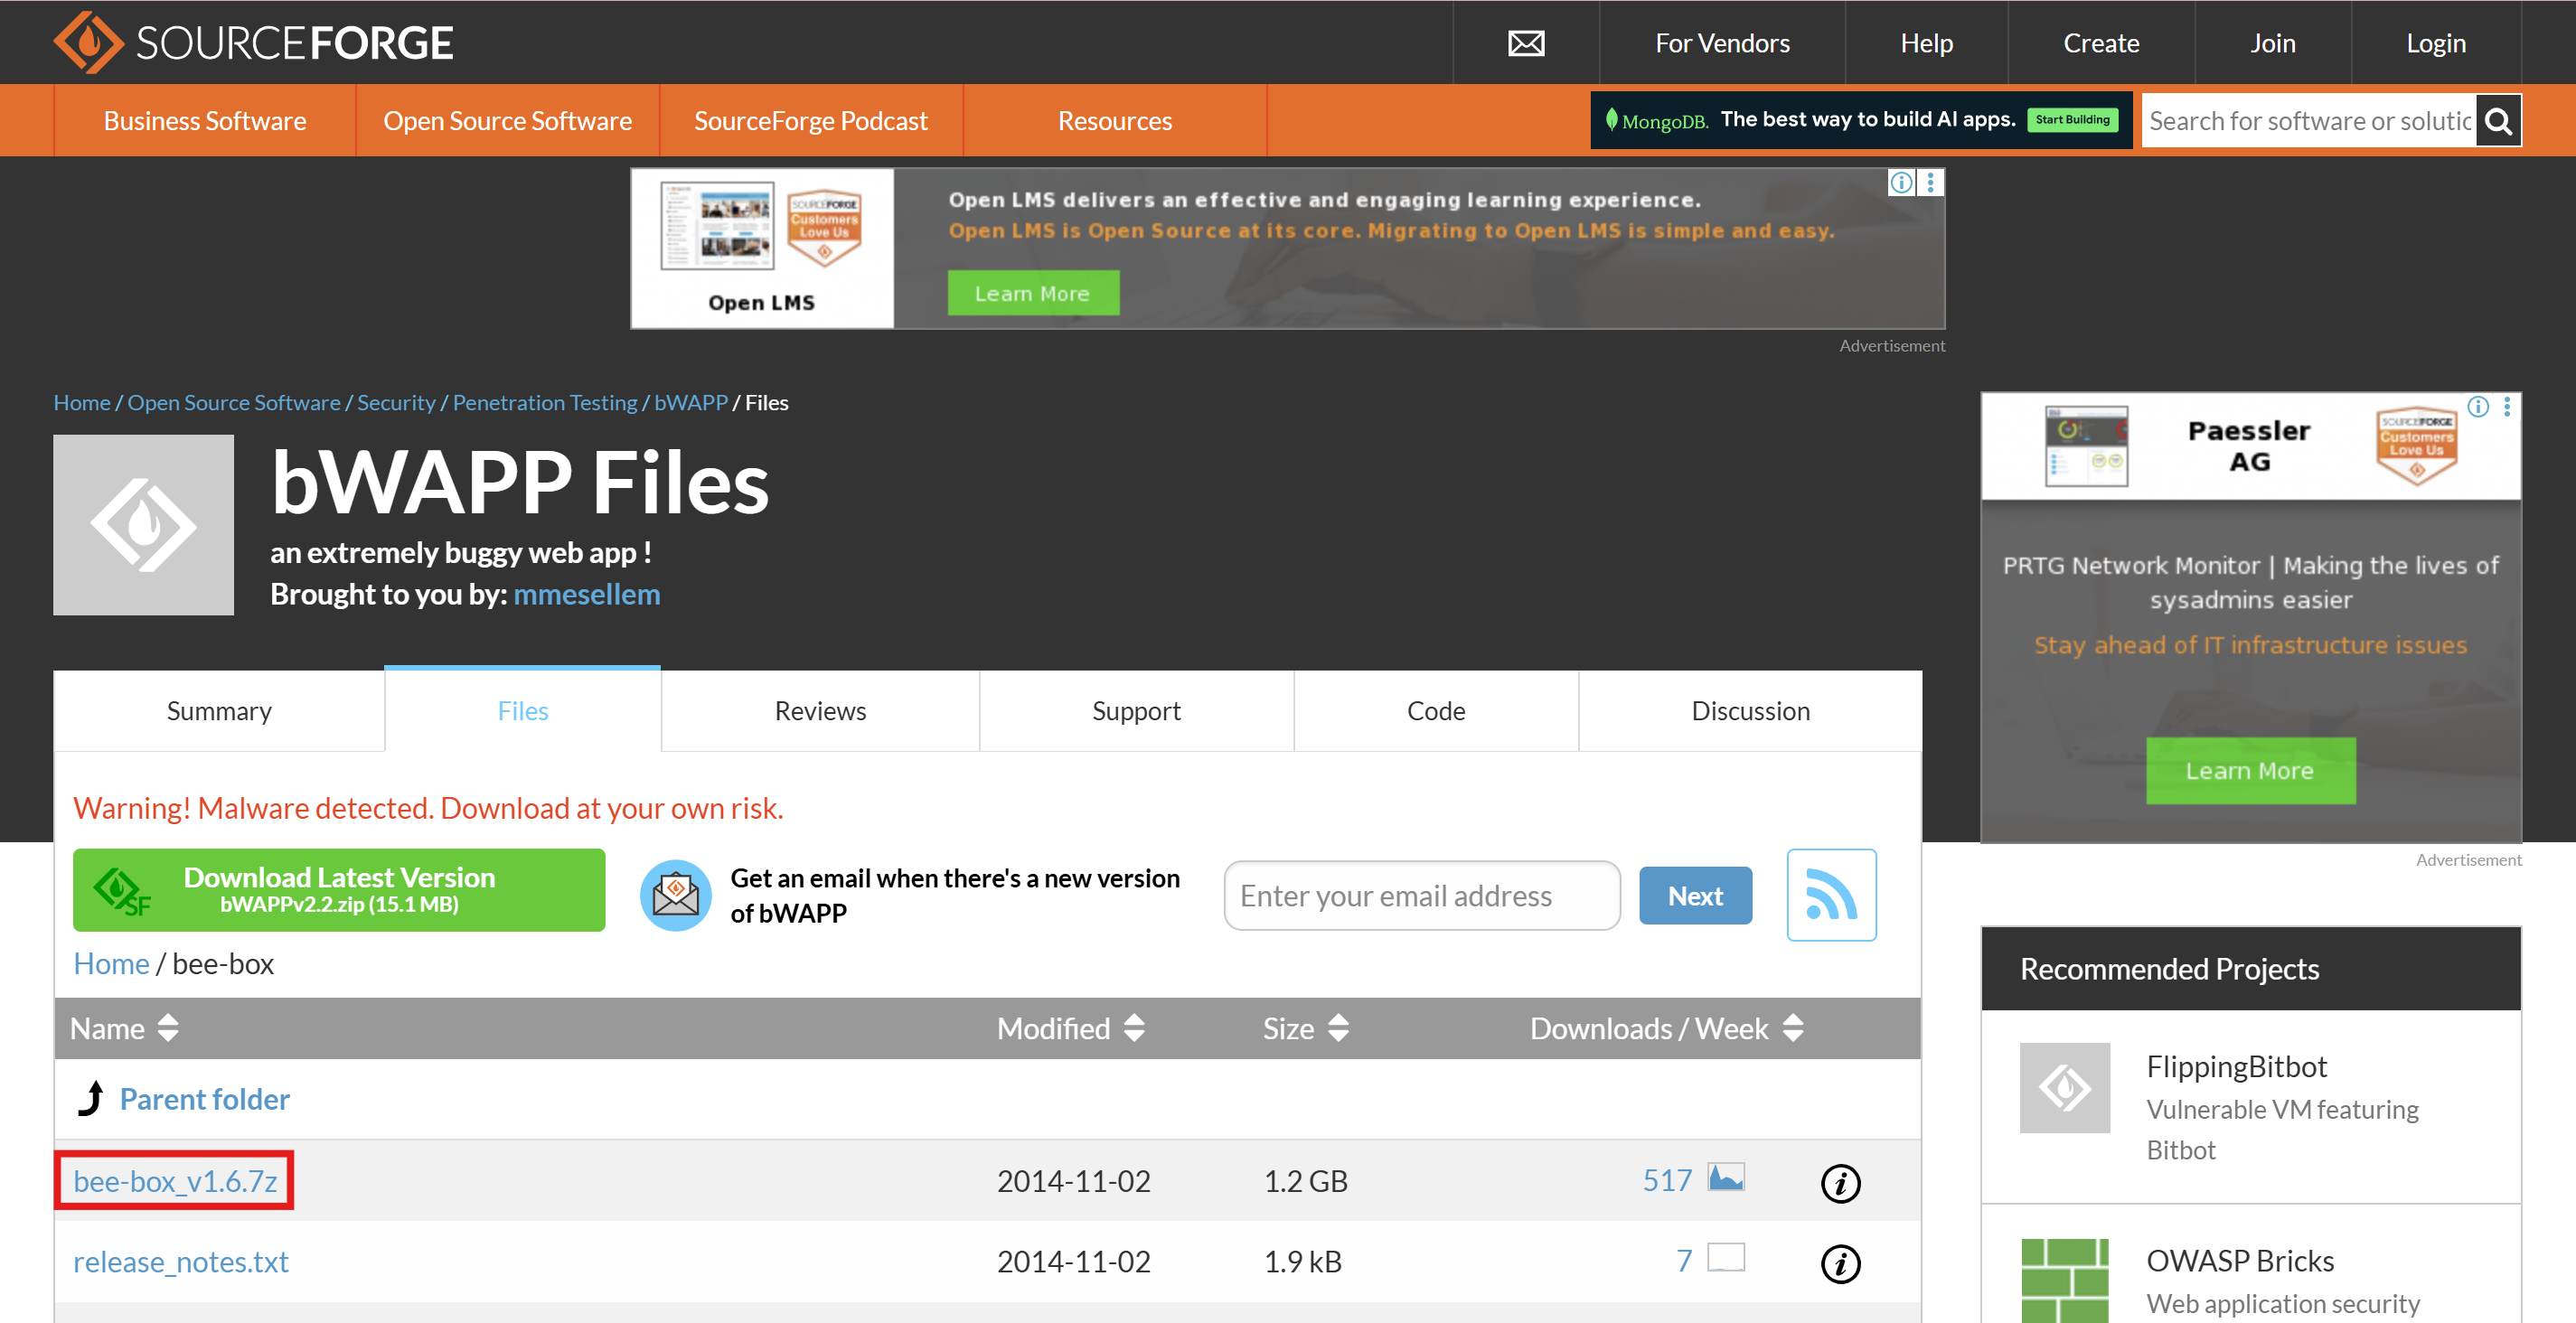The height and width of the screenshot is (1323, 2576).
Task: Sort files by Size column arrows
Action: pos(1337,1028)
